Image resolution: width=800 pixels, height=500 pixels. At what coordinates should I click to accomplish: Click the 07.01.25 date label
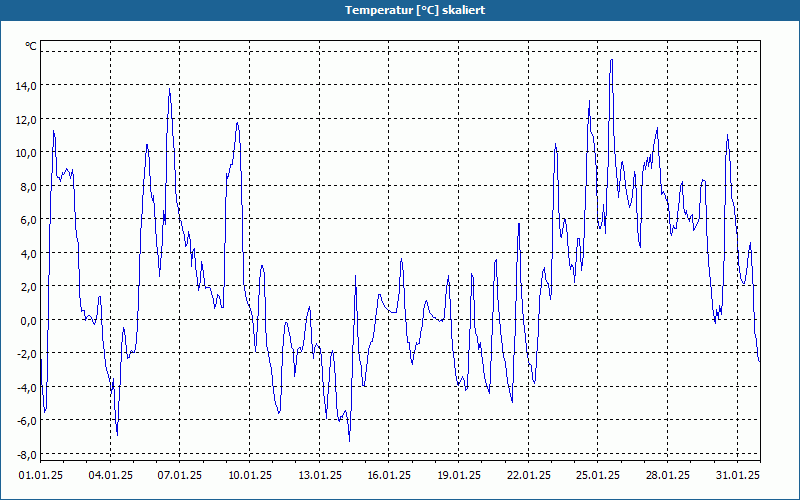(x=180, y=475)
